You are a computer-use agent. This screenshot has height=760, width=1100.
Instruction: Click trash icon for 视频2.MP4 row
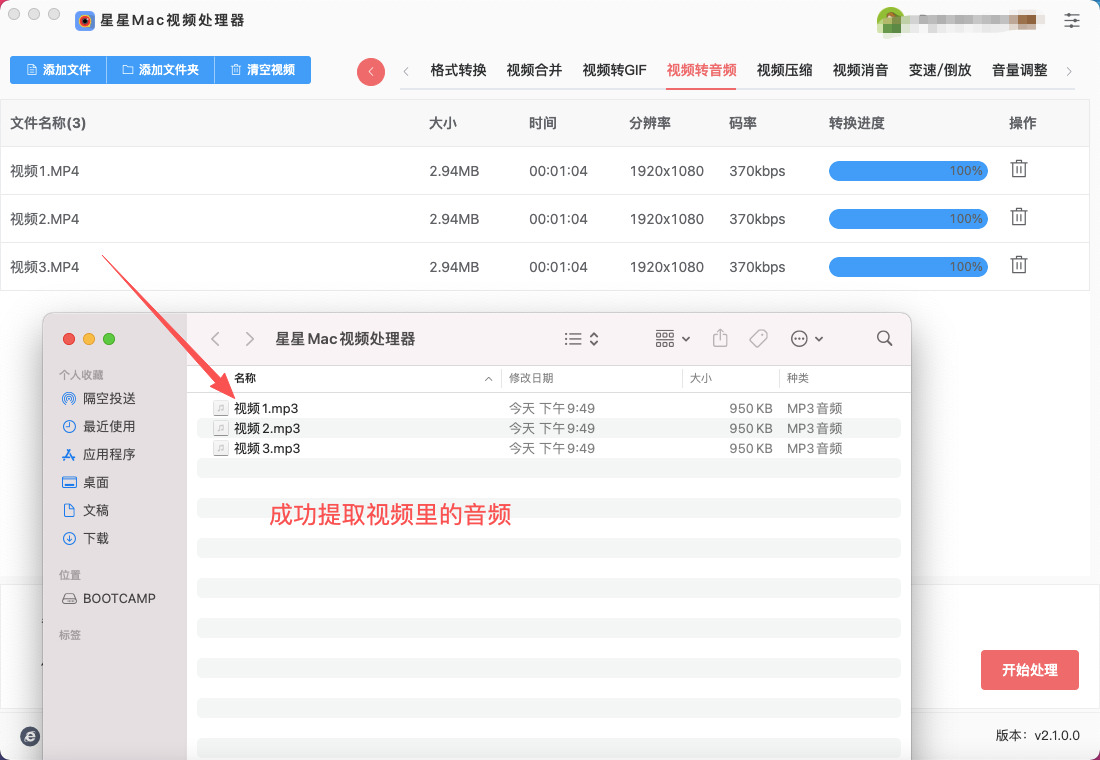point(1018,217)
